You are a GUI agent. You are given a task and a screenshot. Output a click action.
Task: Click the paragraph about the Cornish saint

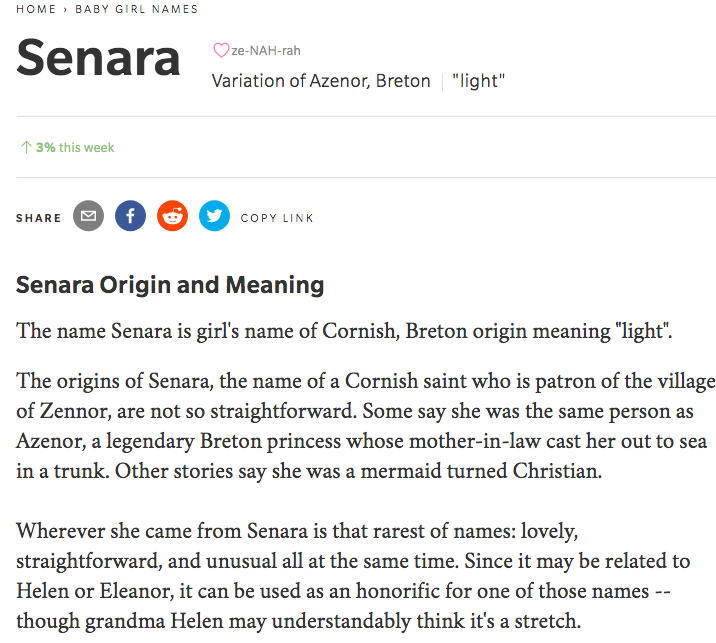(358, 425)
